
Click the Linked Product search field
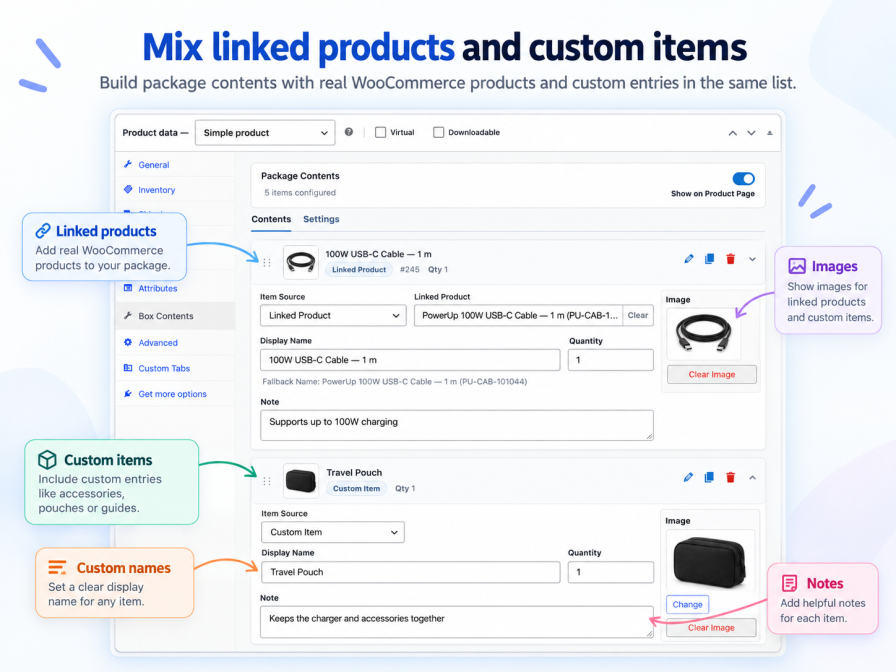coord(518,315)
